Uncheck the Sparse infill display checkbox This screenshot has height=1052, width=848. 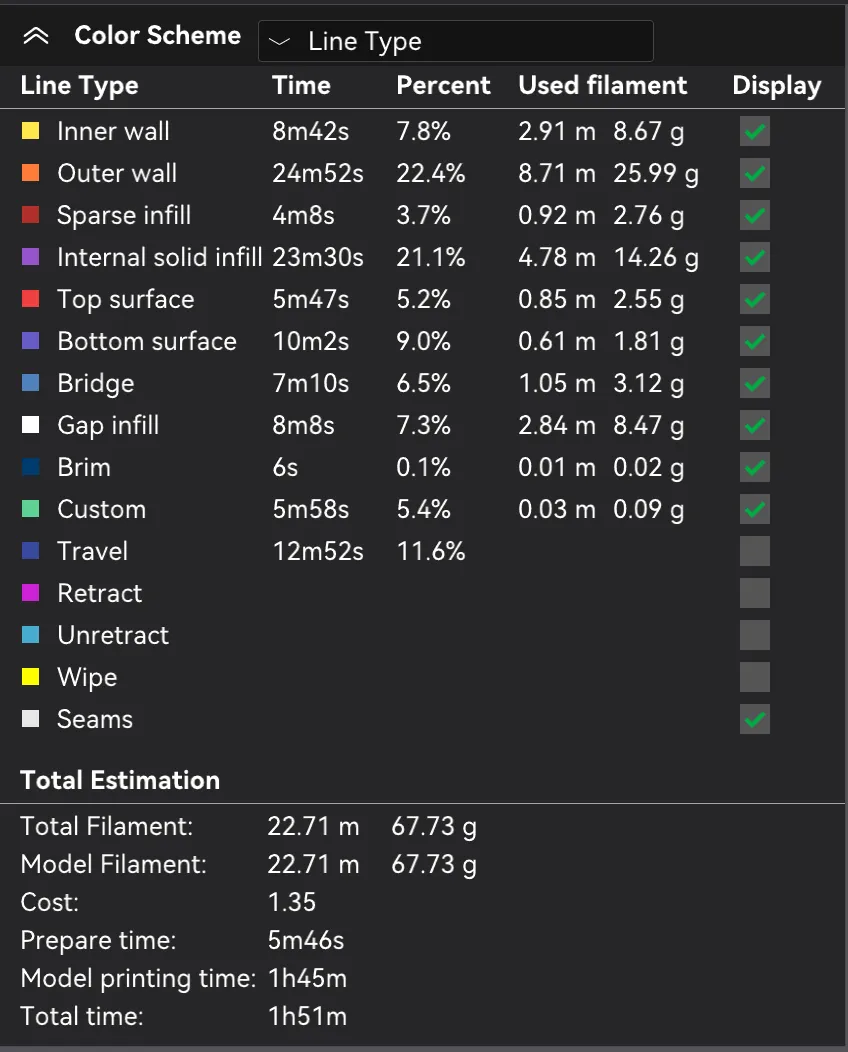(755, 215)
